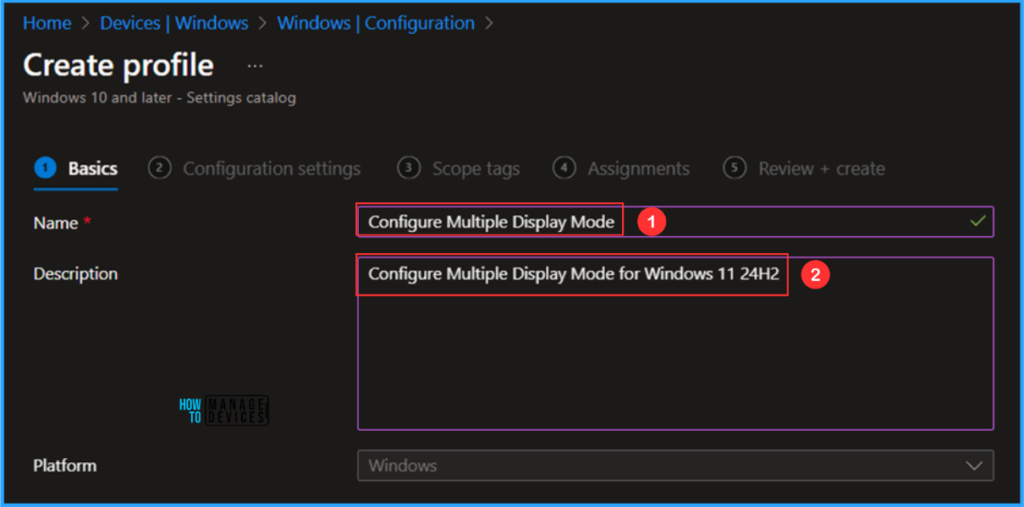Expand the Platform dropdown

pos(675,466)
